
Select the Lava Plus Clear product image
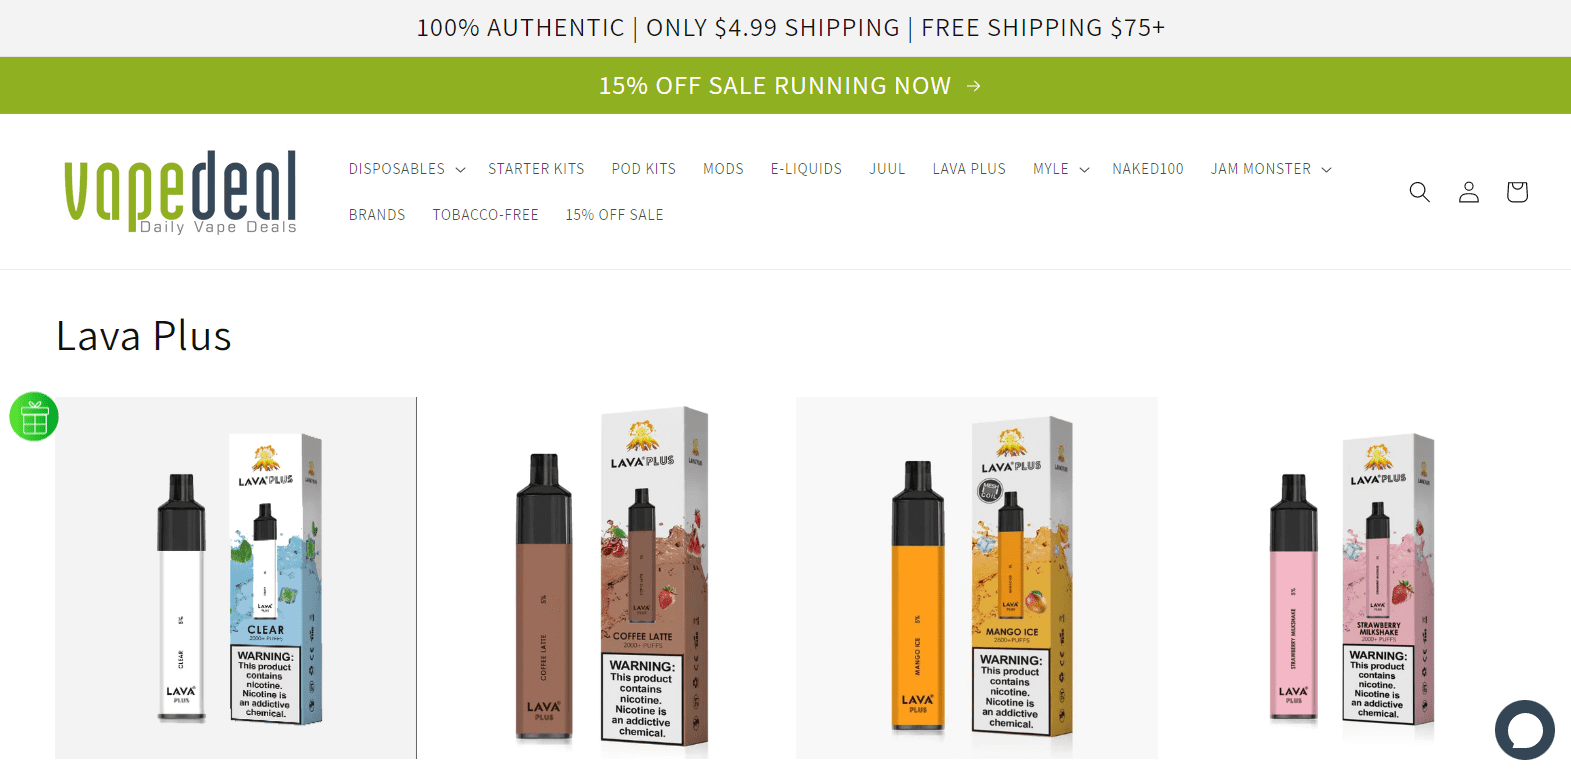click(236, 578)
